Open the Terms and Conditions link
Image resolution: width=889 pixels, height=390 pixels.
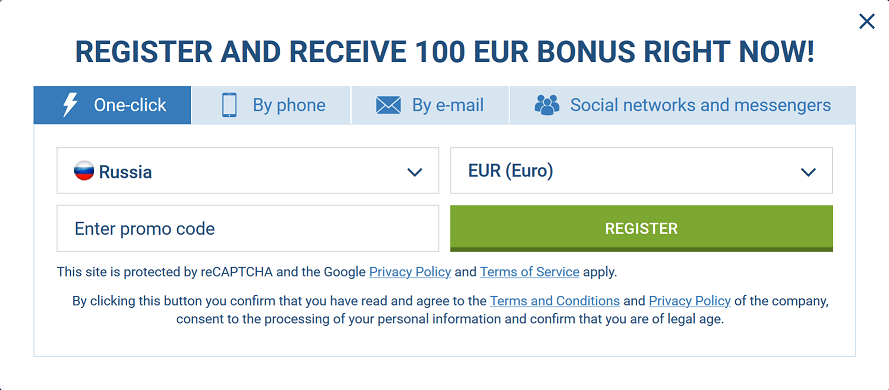tap(554, 301)
